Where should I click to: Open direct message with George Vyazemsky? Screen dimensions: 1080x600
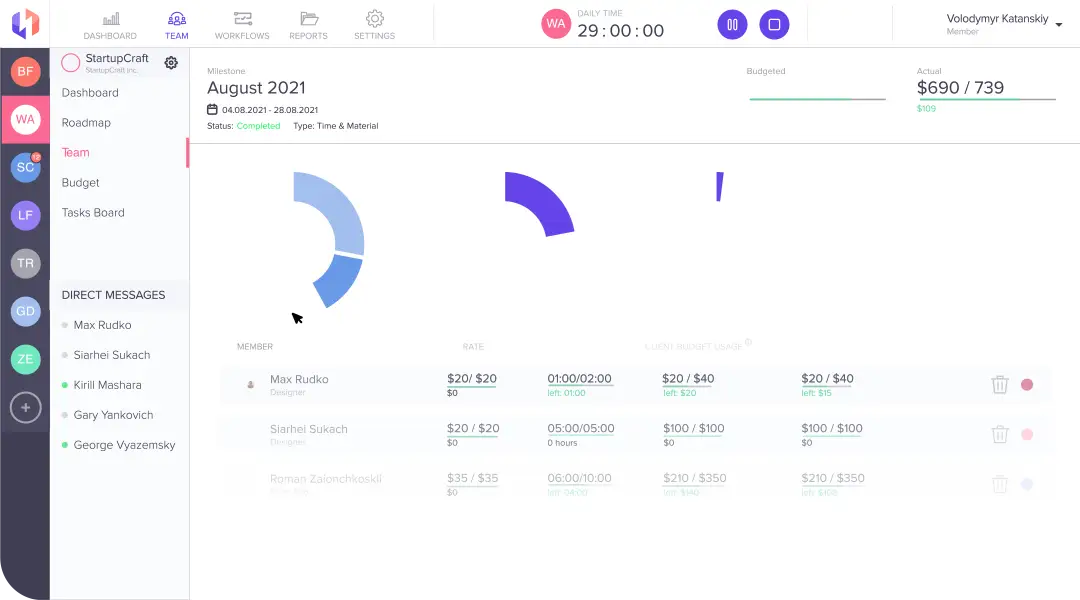124,445
